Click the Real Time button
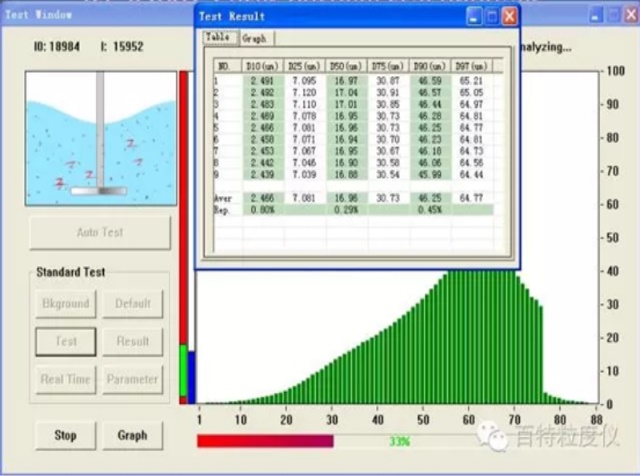The height and width of the screenshot is (476, 640). tap(66, 379)
